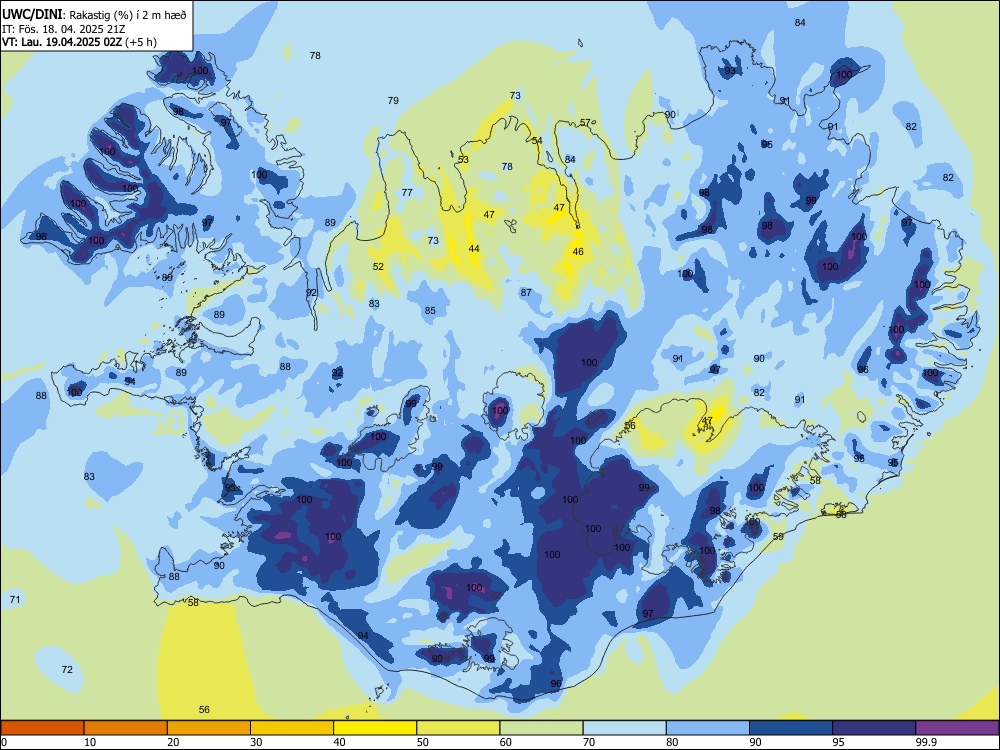Click the humidity value 57 on the north coast
This screenshot has width=1000, height=750.
click(x=585, y=123)
